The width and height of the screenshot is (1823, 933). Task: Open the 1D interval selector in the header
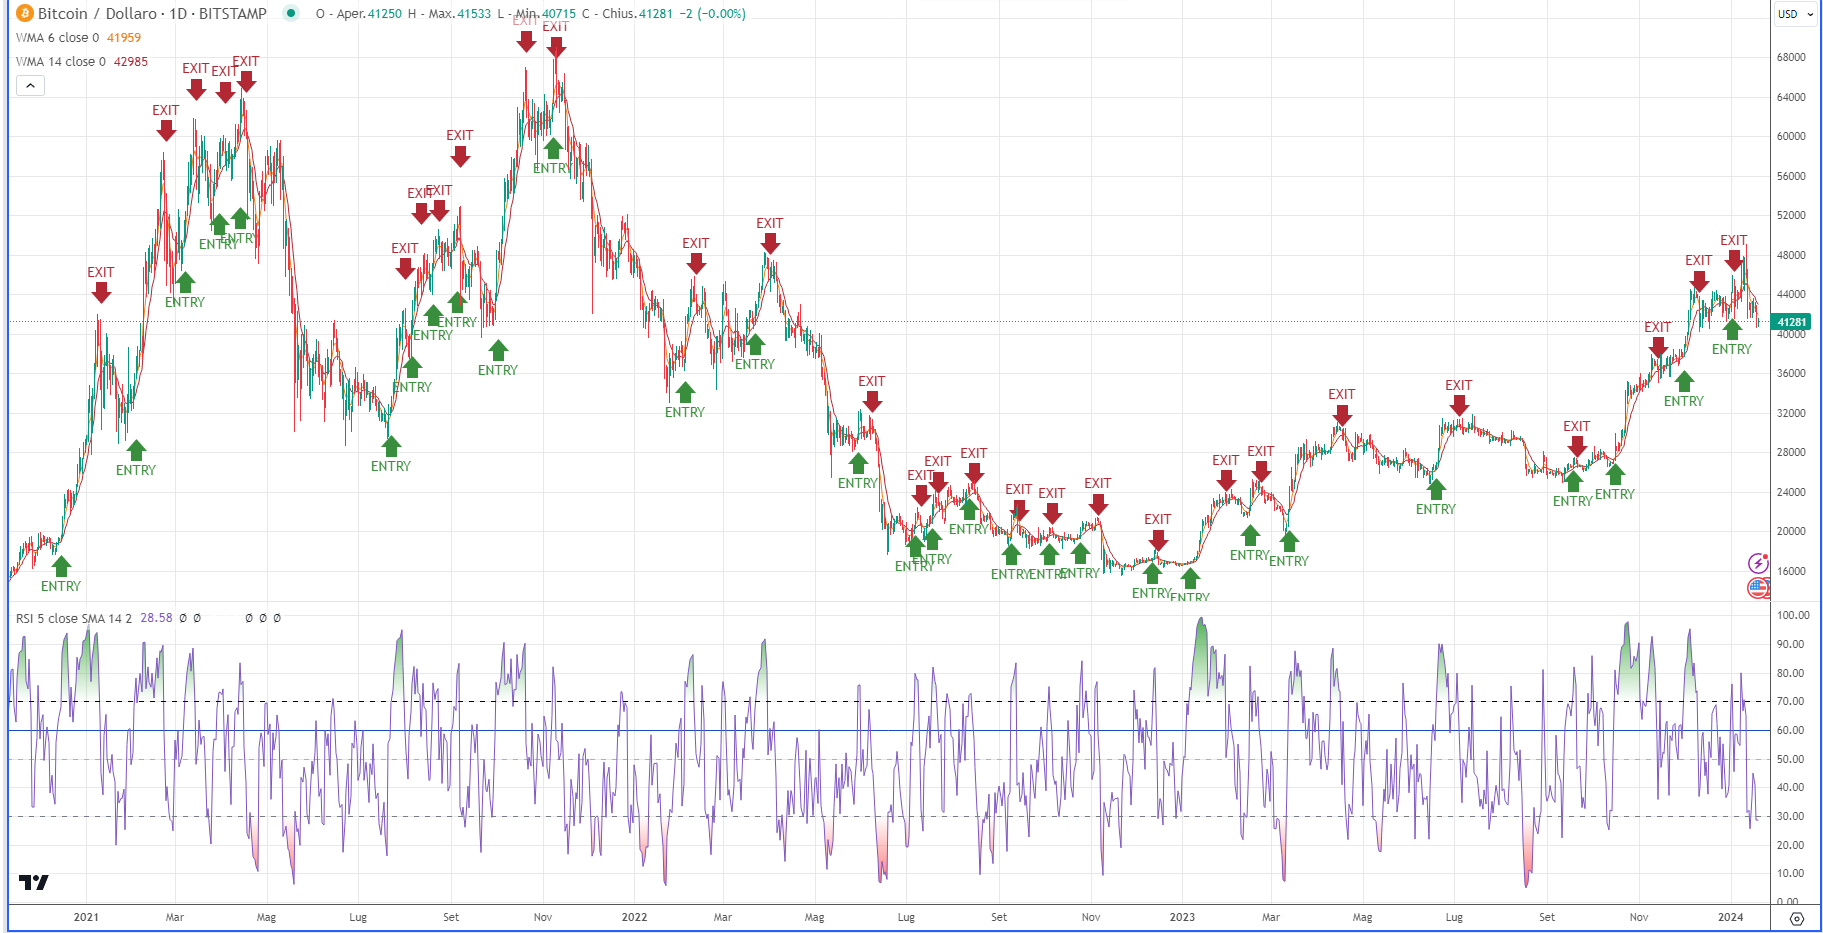coord(178,14)
